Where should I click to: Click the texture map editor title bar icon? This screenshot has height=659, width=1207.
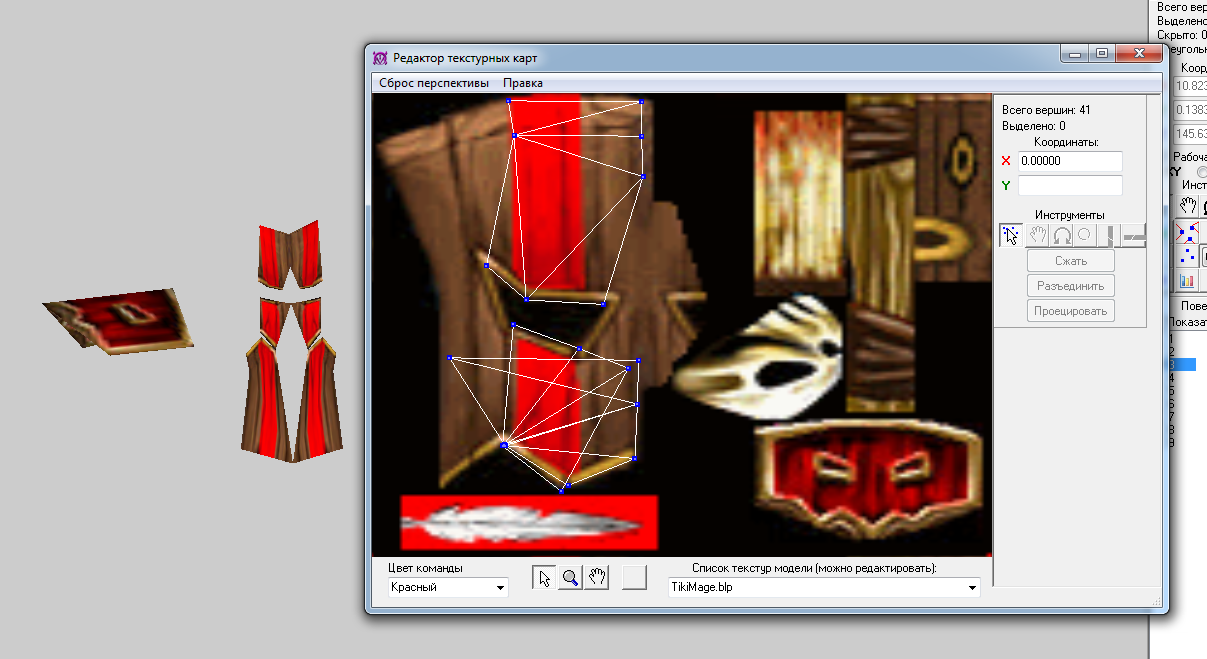(x=380, y=57)
